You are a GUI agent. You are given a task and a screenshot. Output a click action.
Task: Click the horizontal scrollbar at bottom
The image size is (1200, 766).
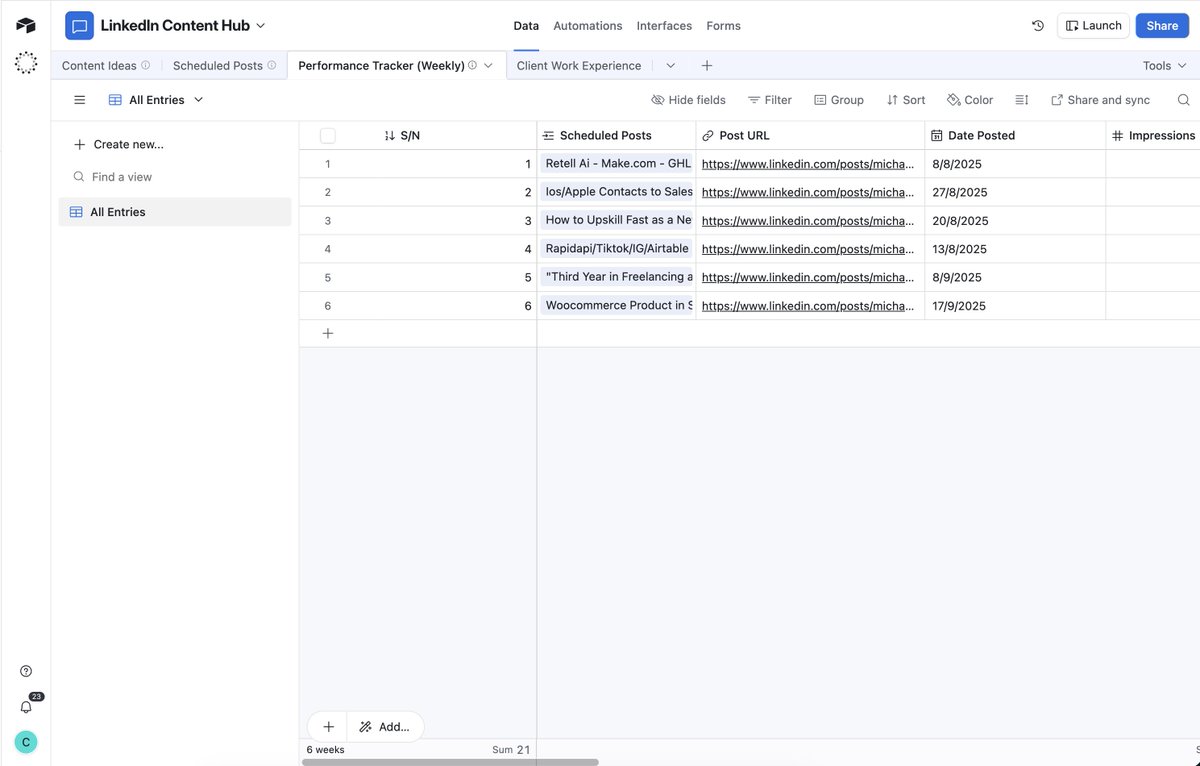(x=450, y=762)
